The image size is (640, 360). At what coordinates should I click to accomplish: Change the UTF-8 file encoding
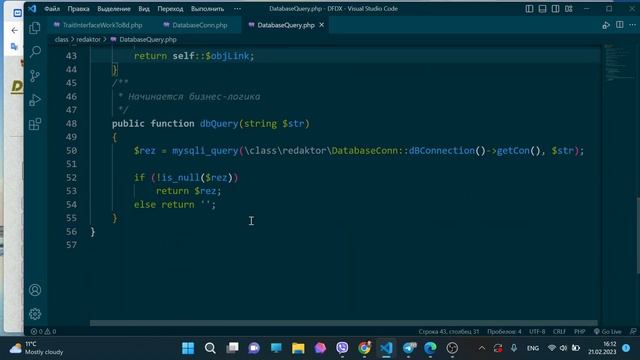[x=537, y=331]
